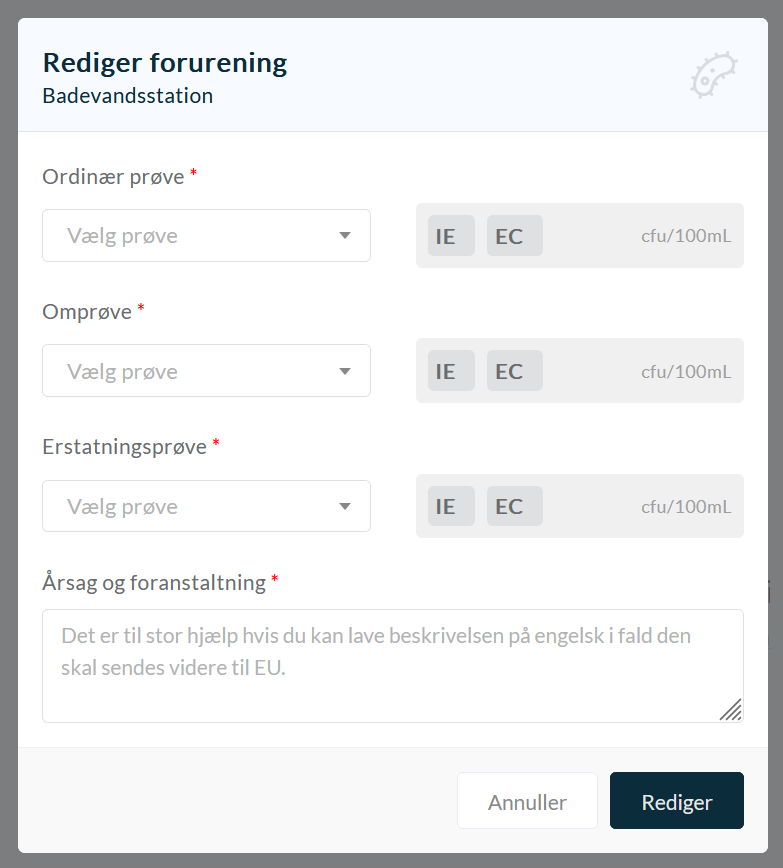
Task: Select the IE badge in the Omprøve row
Action: tap(451, 370)
